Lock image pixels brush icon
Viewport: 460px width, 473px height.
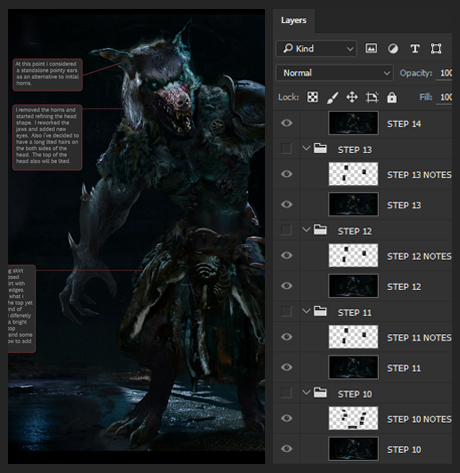(332, 97)
